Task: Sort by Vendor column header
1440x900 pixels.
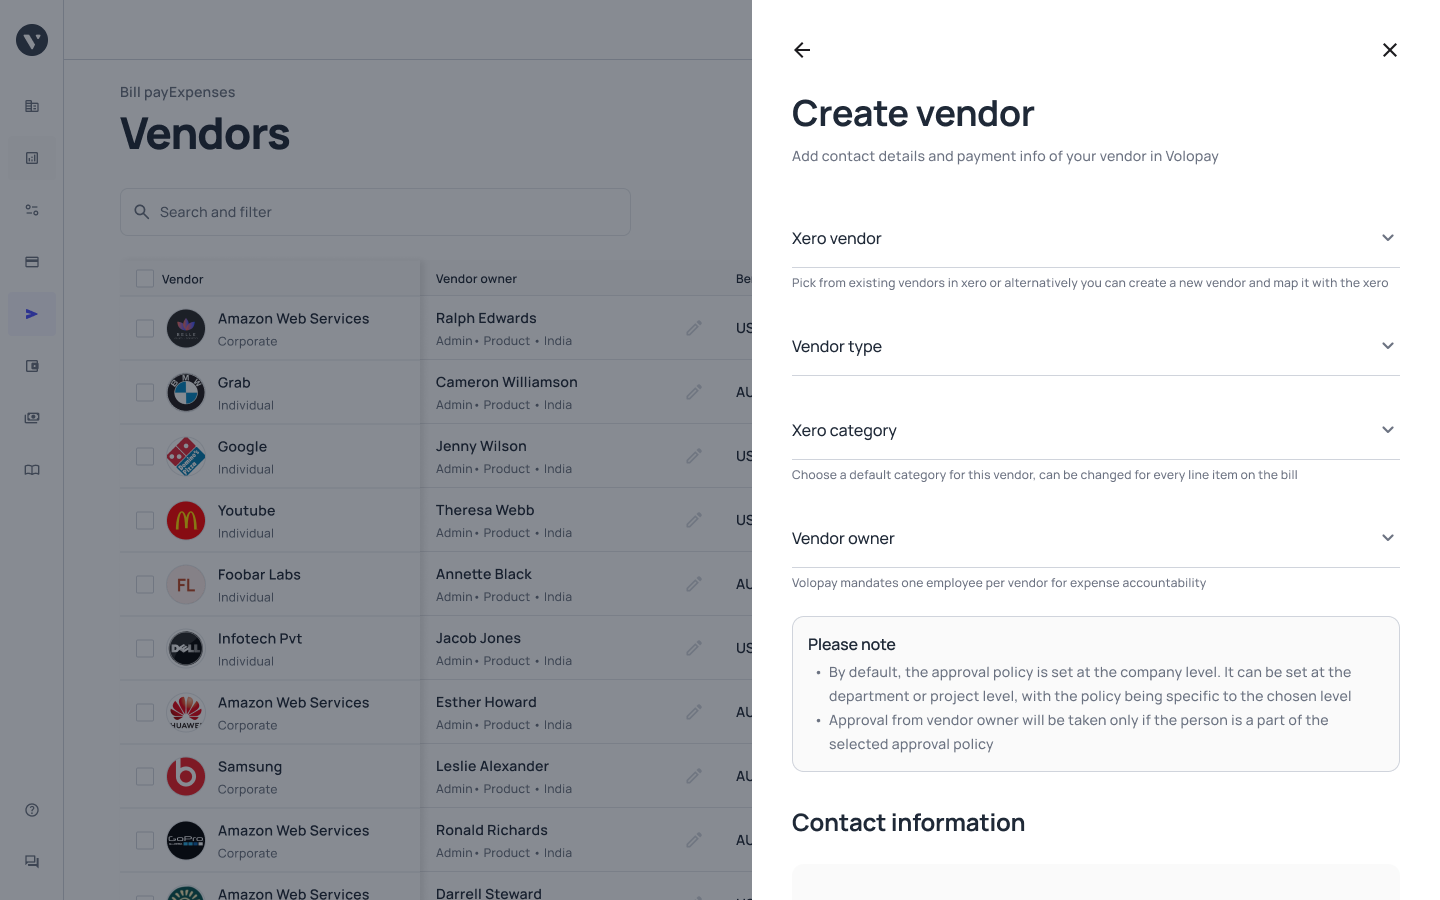Action: [x=182, y=279]
